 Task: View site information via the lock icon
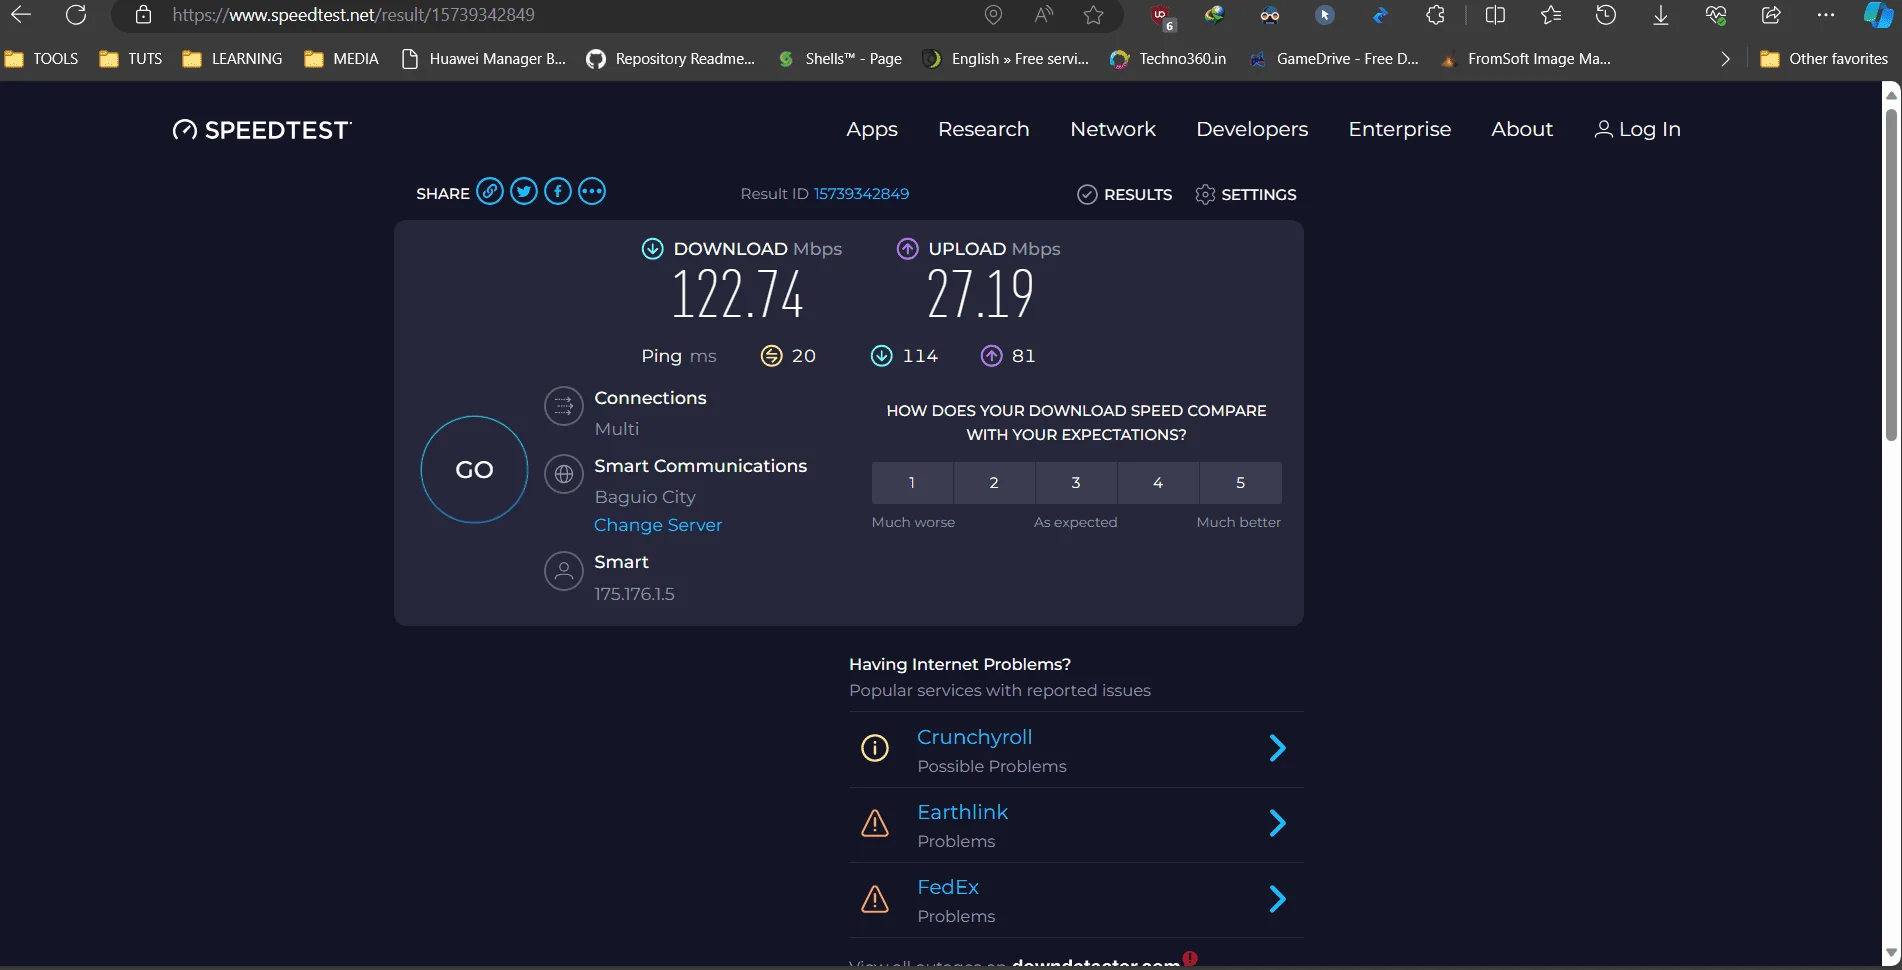(x=143, y=15)
